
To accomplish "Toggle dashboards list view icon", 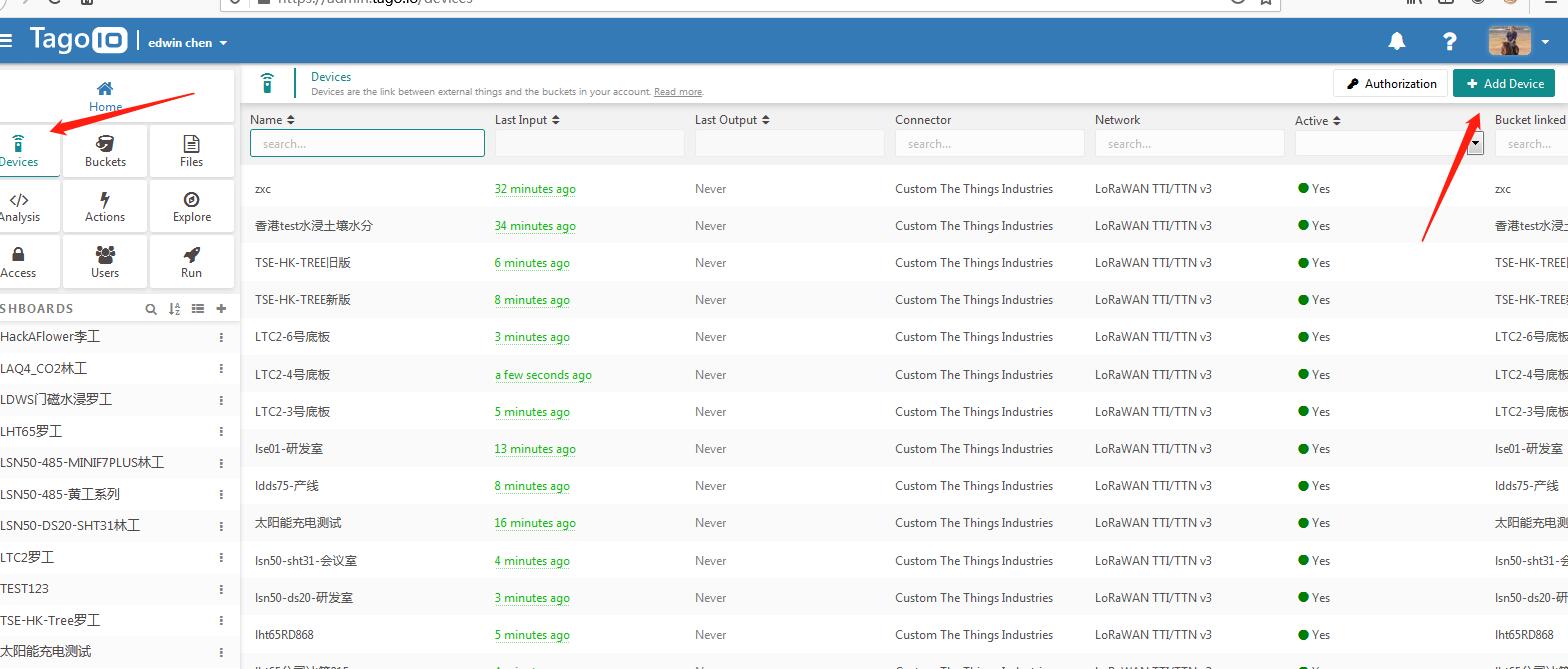I will point(198,309).
